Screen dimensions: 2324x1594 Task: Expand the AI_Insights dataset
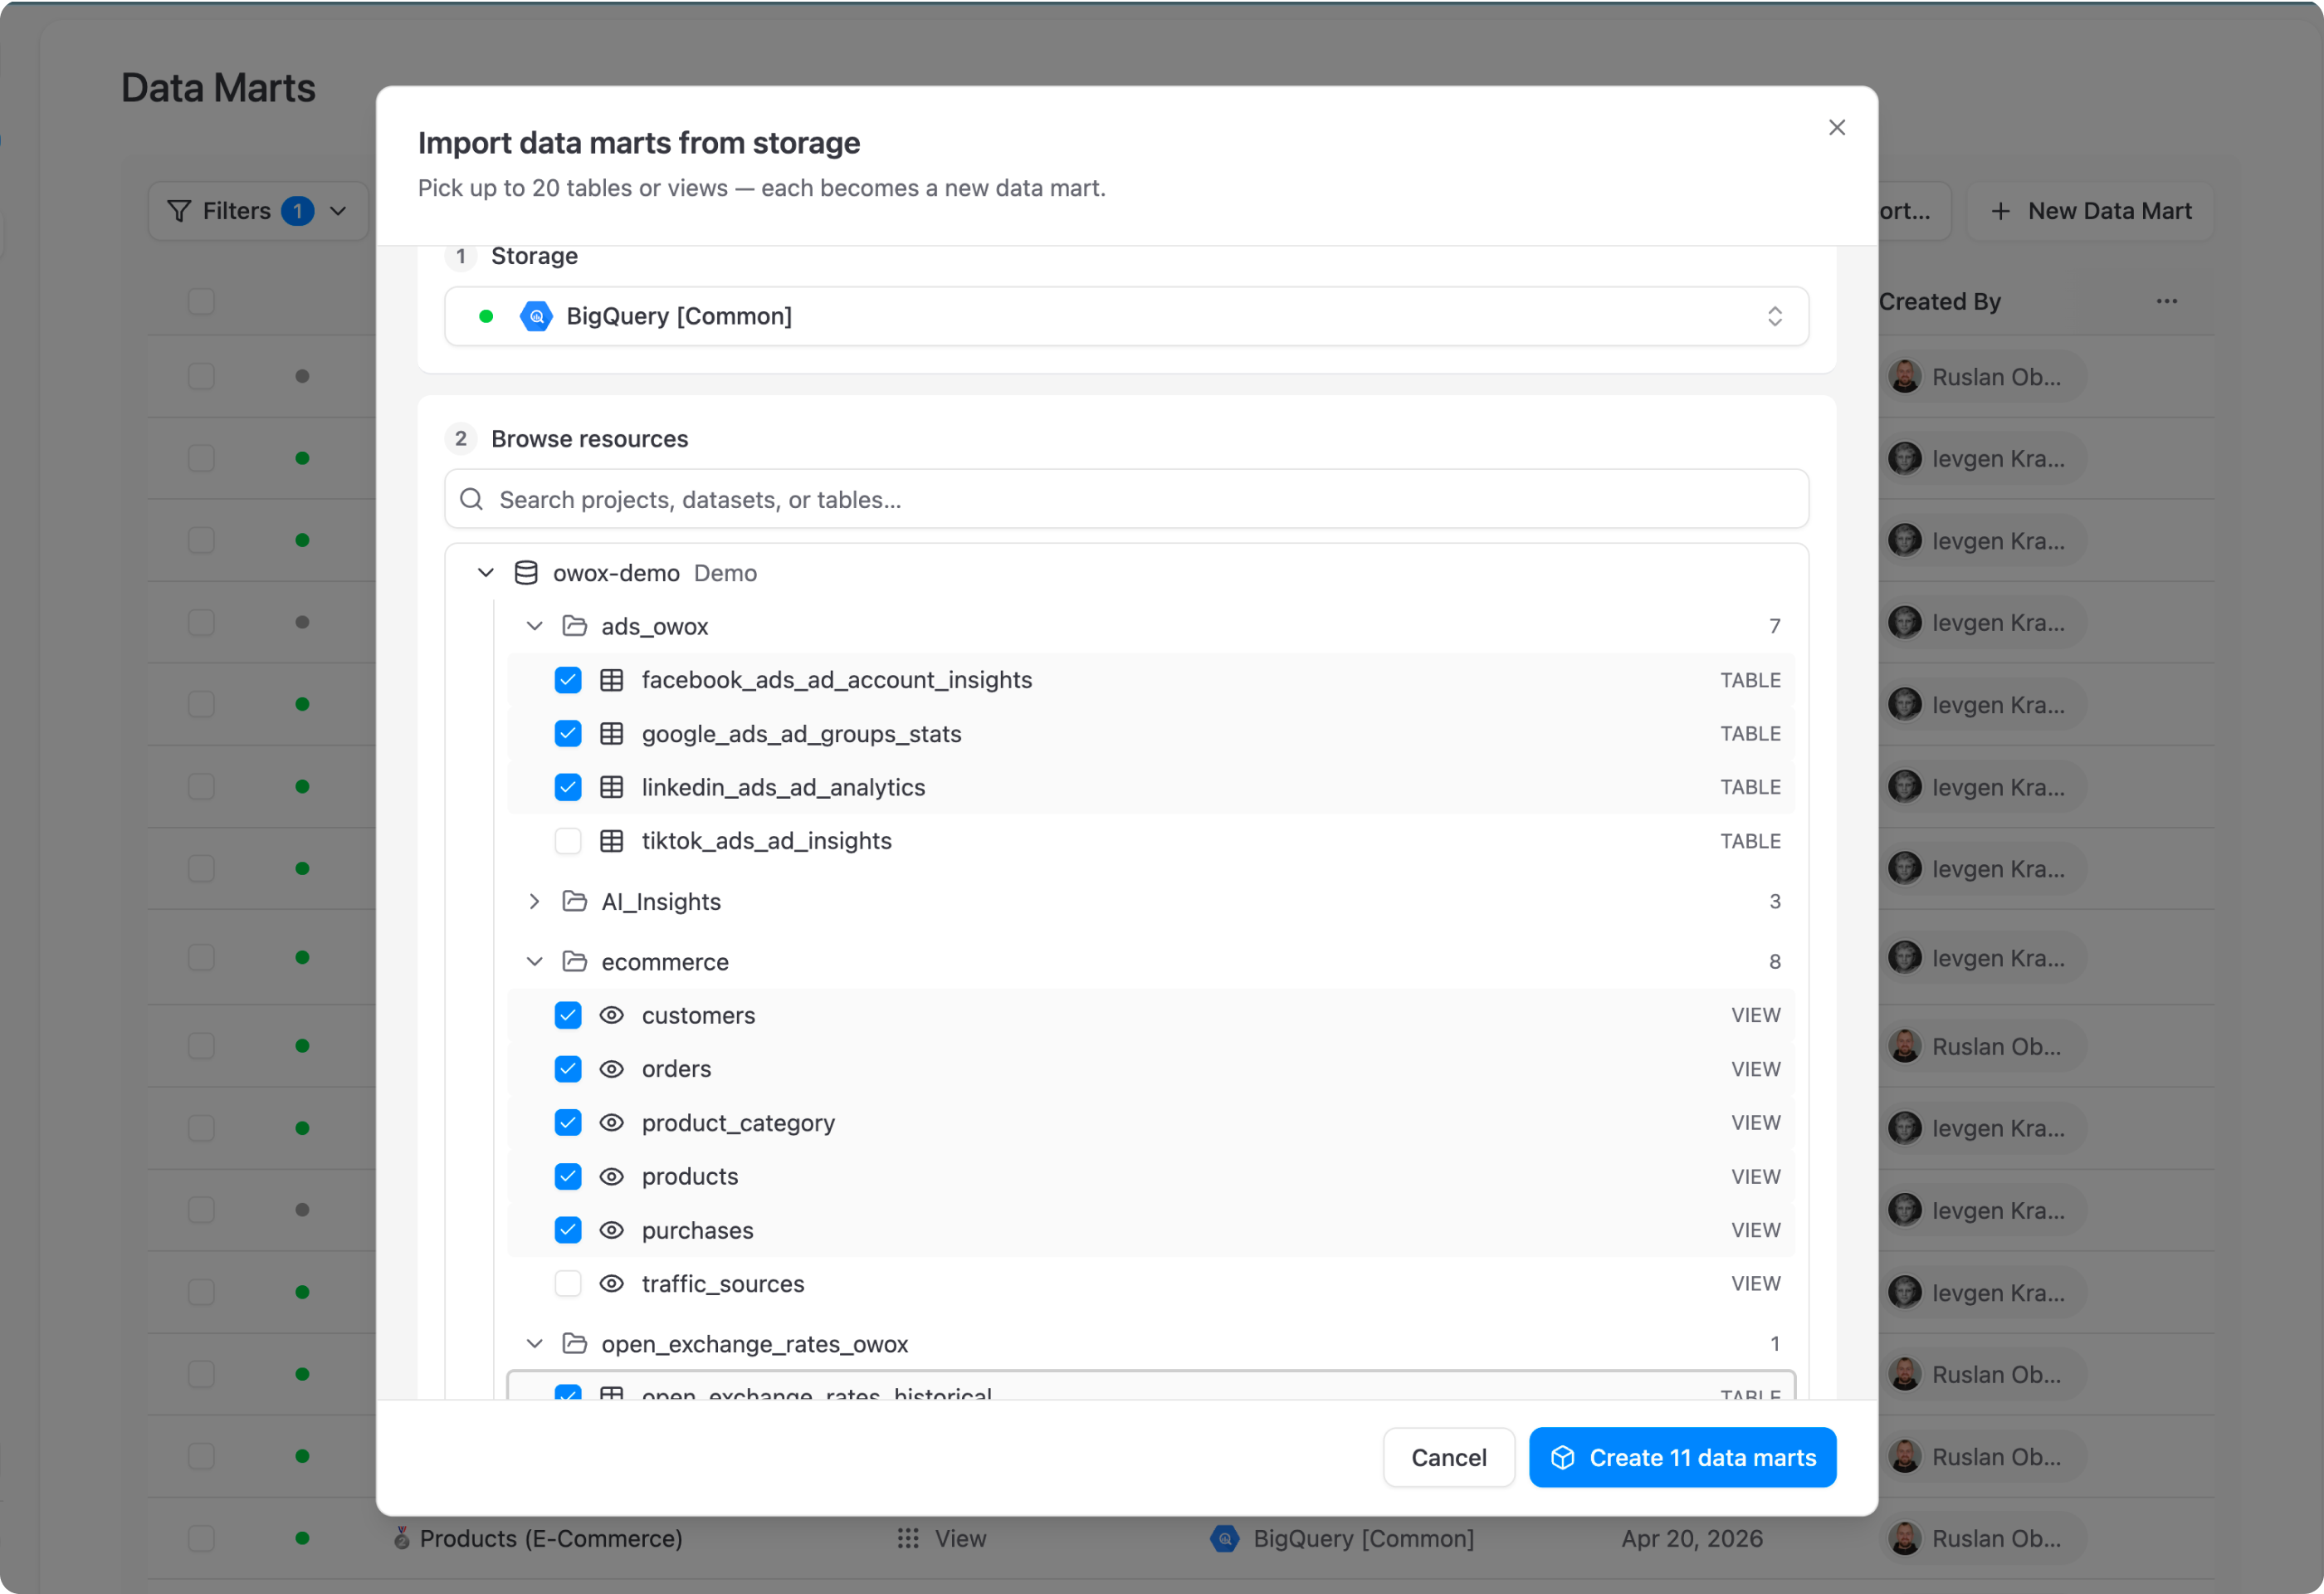(x=534, y=901)
